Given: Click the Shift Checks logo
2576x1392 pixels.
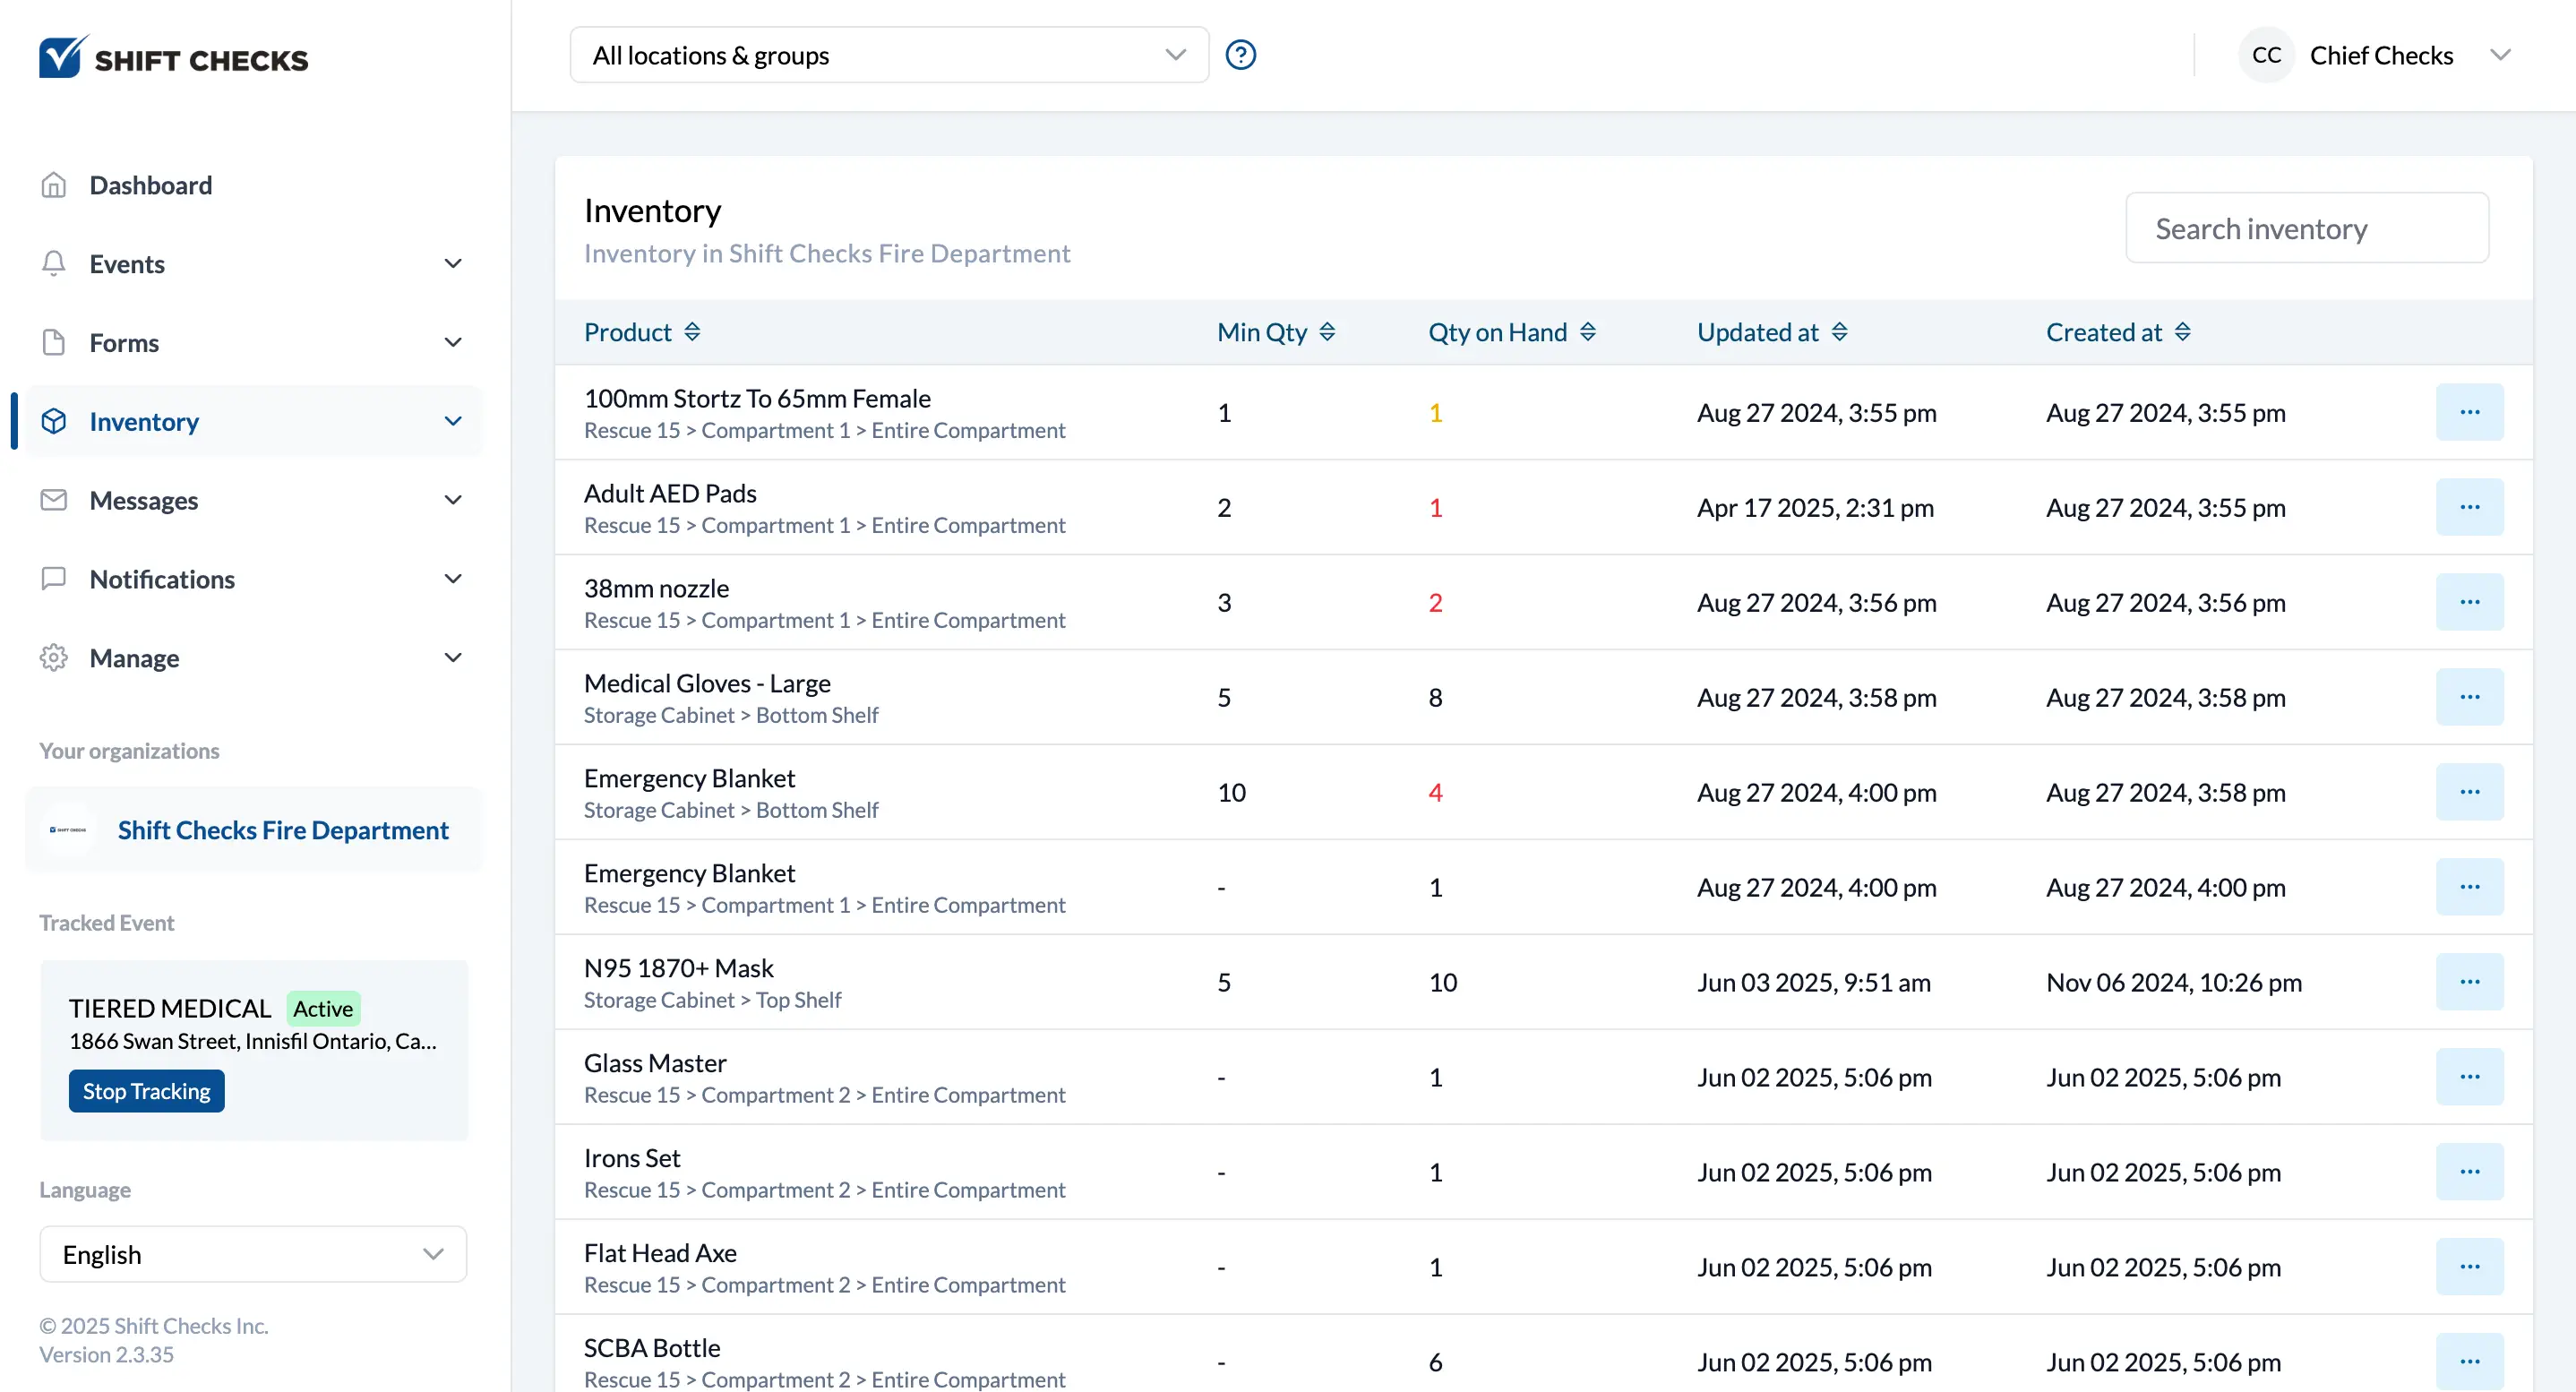Looking at the screenshot, I should pyautogui.click(x=173, y=58).
